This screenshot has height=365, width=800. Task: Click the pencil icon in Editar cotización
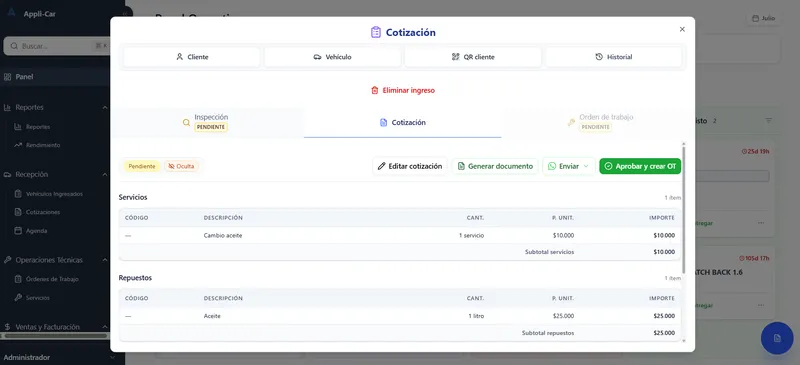[x=382, y=166]
